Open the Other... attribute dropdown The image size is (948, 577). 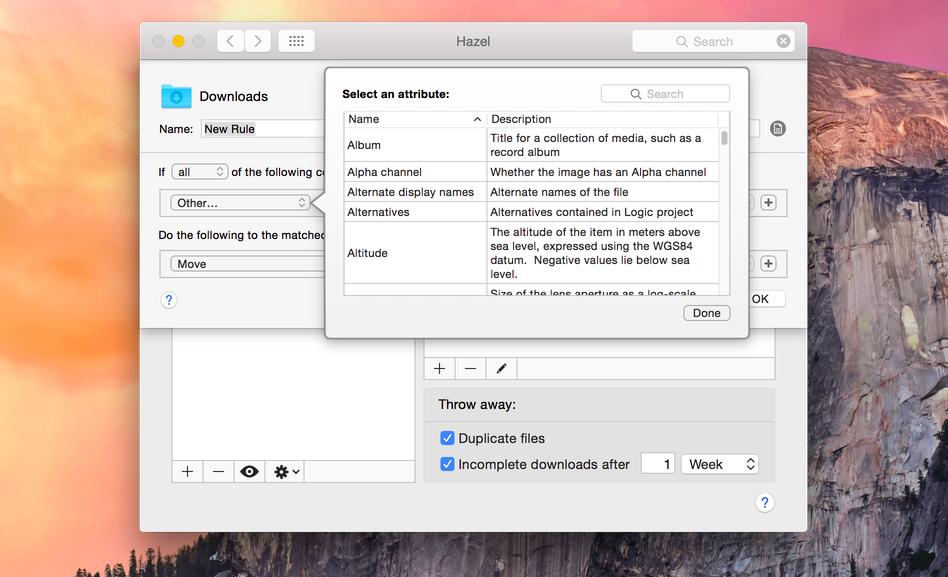coord(240,203)
